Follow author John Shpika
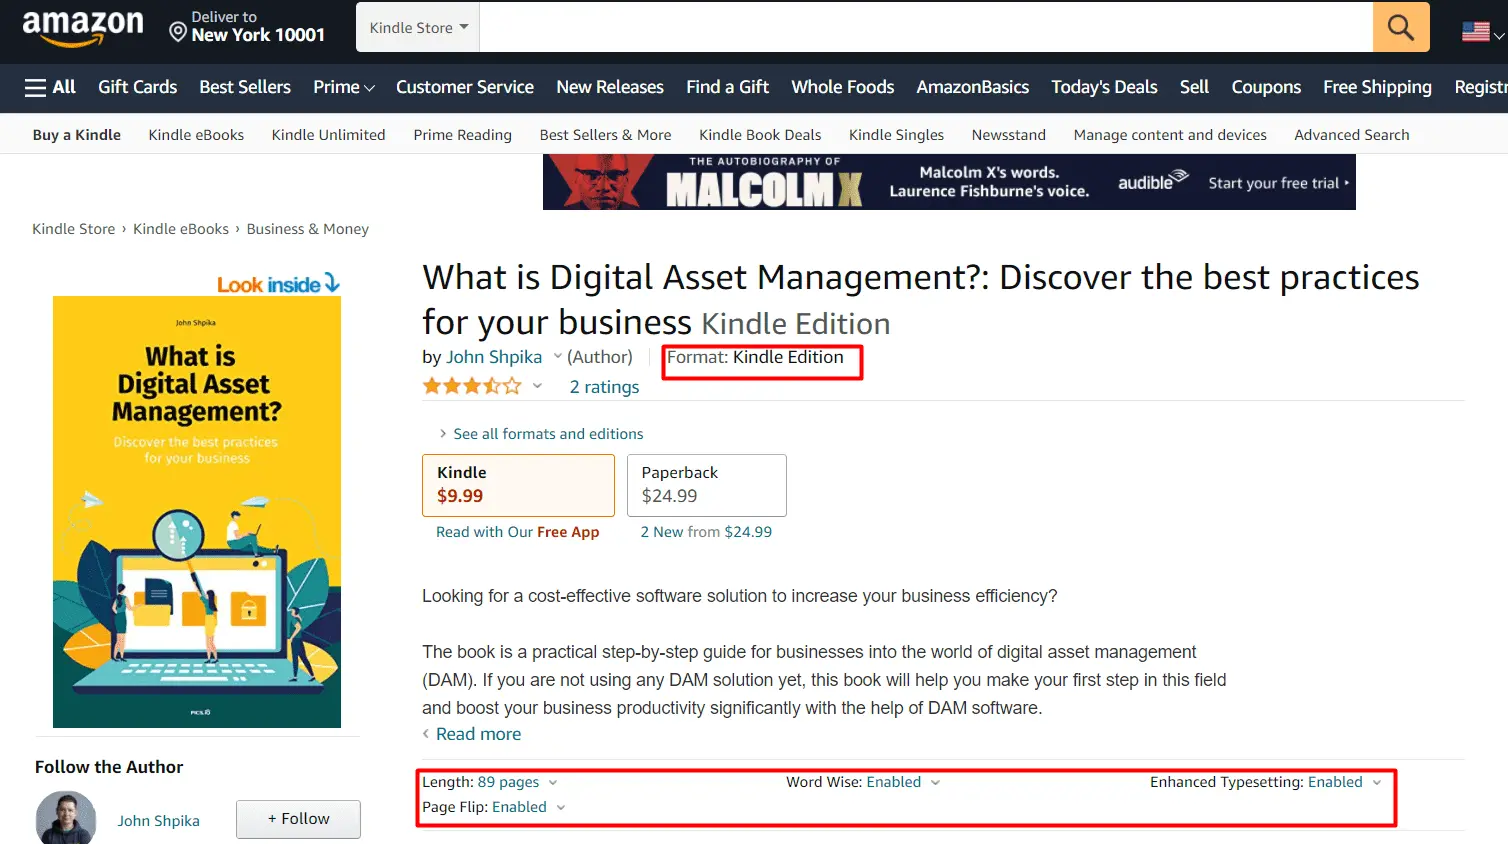This screenshot has width=1508, height=844. [298, 819]
